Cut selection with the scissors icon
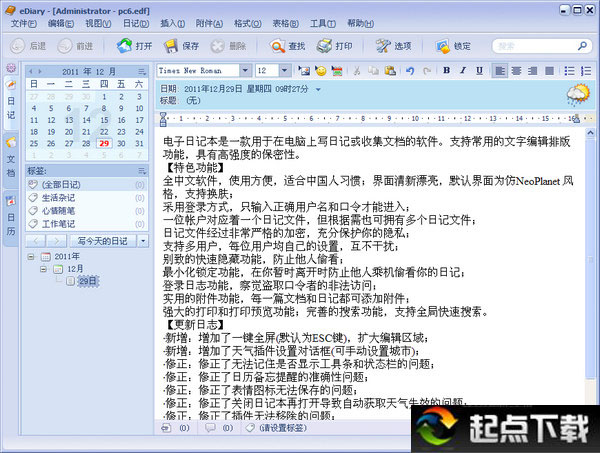The image size is (600, 453). (357, 71)
